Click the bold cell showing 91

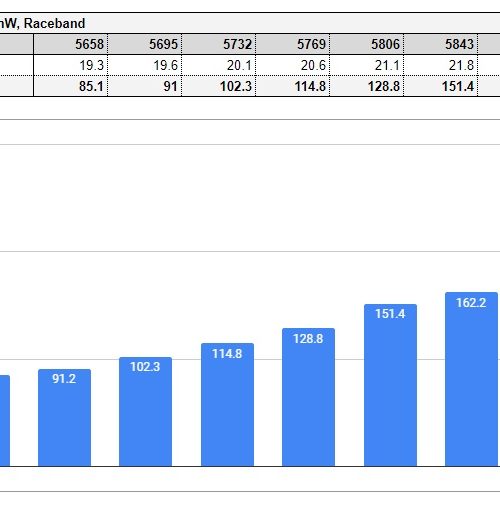click(145, 86)
